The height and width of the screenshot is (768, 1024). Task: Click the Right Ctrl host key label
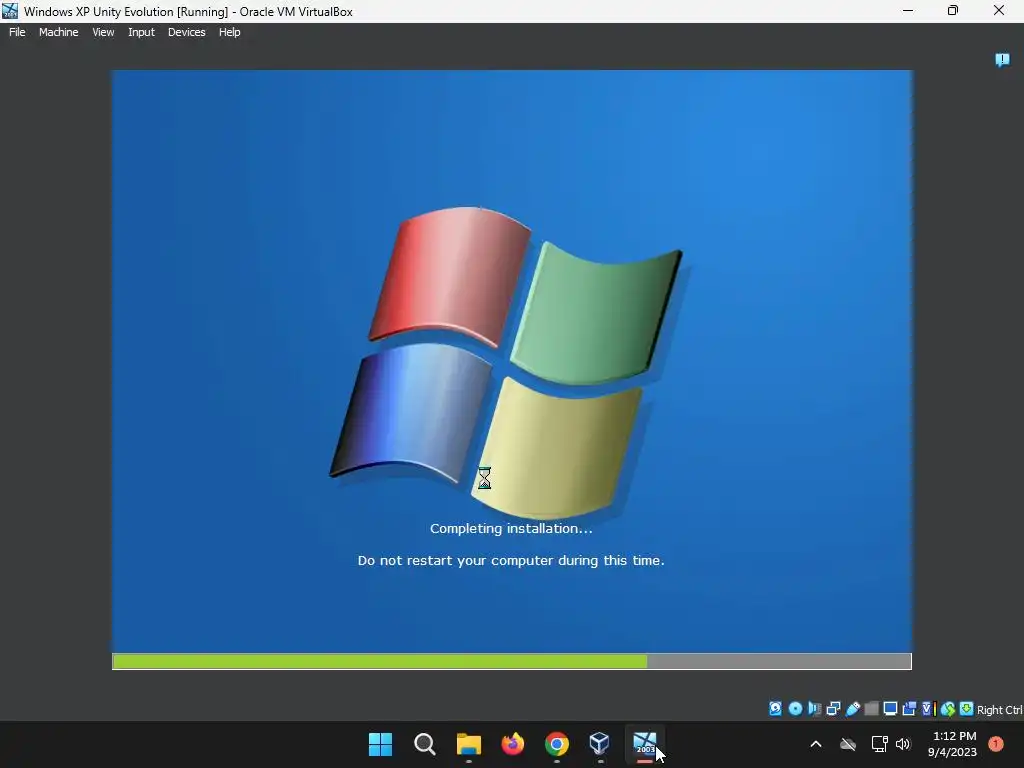coord(1000,710)
